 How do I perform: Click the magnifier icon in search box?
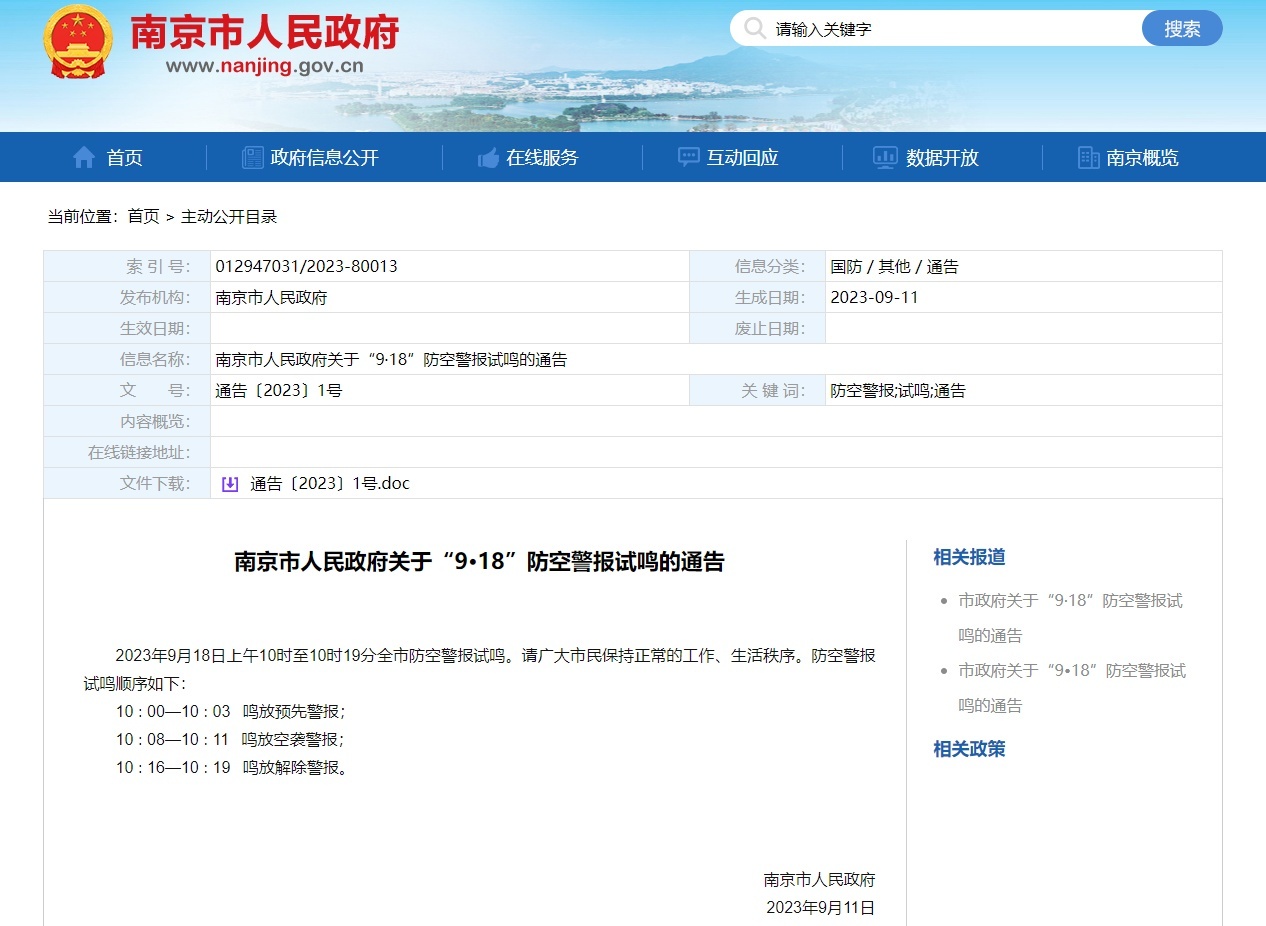[754, 28]
